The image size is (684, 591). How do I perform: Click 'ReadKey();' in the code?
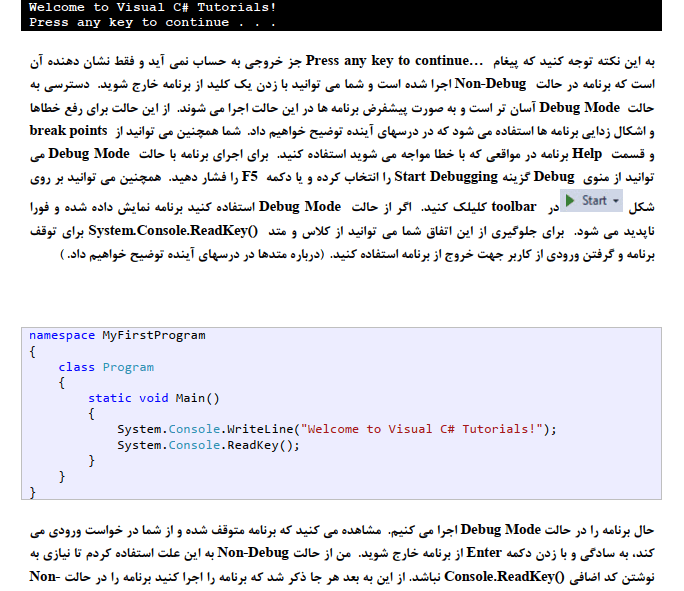[x=263, y=445]
